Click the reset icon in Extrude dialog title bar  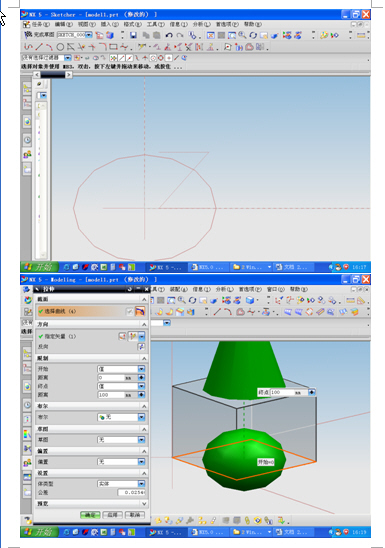[x=130, y=289]
